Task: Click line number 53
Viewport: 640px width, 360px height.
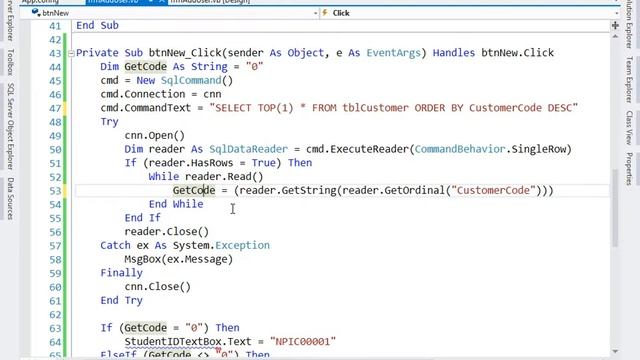Action: coord(55,191)
